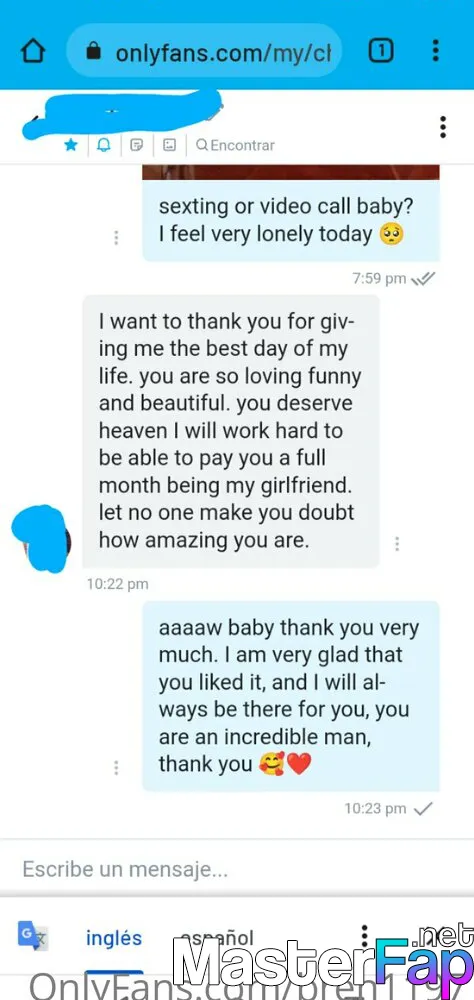Screen dimensions: 474x1000
Task: Open options beside the aaaaw baby reply
Action: click(116, 767)
